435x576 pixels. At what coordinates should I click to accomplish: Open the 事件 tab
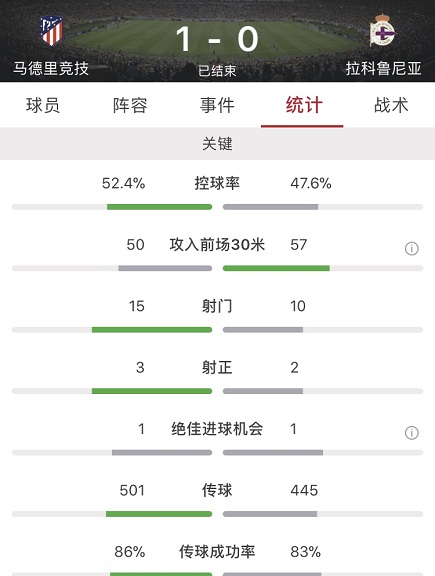pos(217,105)
